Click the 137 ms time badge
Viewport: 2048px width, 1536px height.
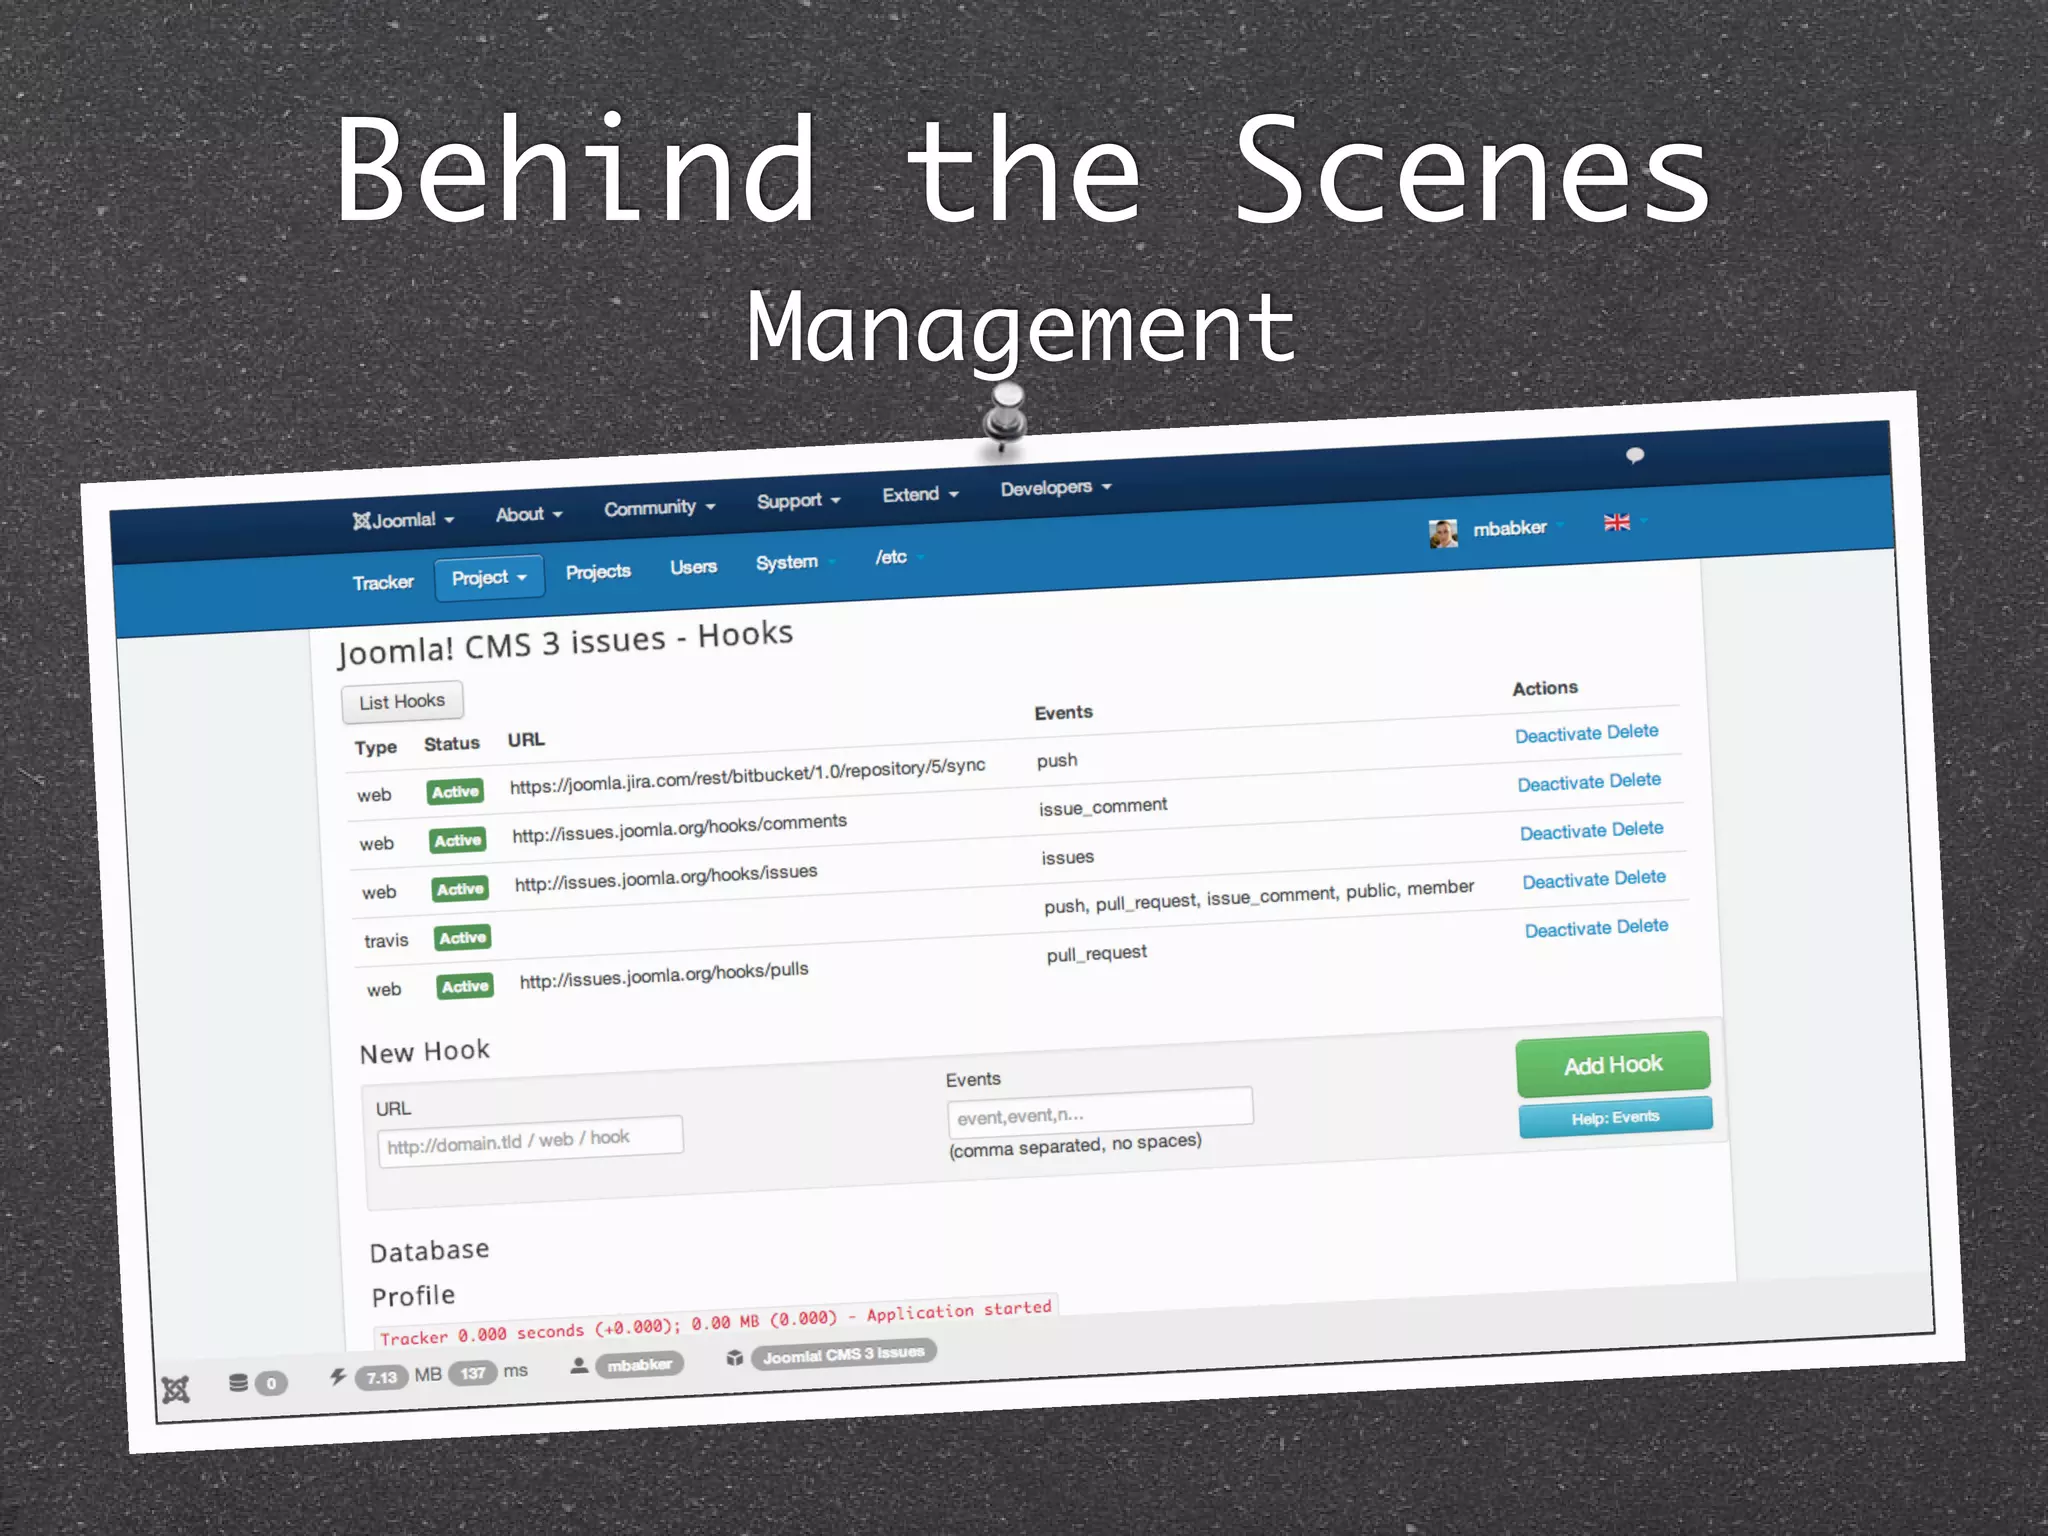point(472,1373)
